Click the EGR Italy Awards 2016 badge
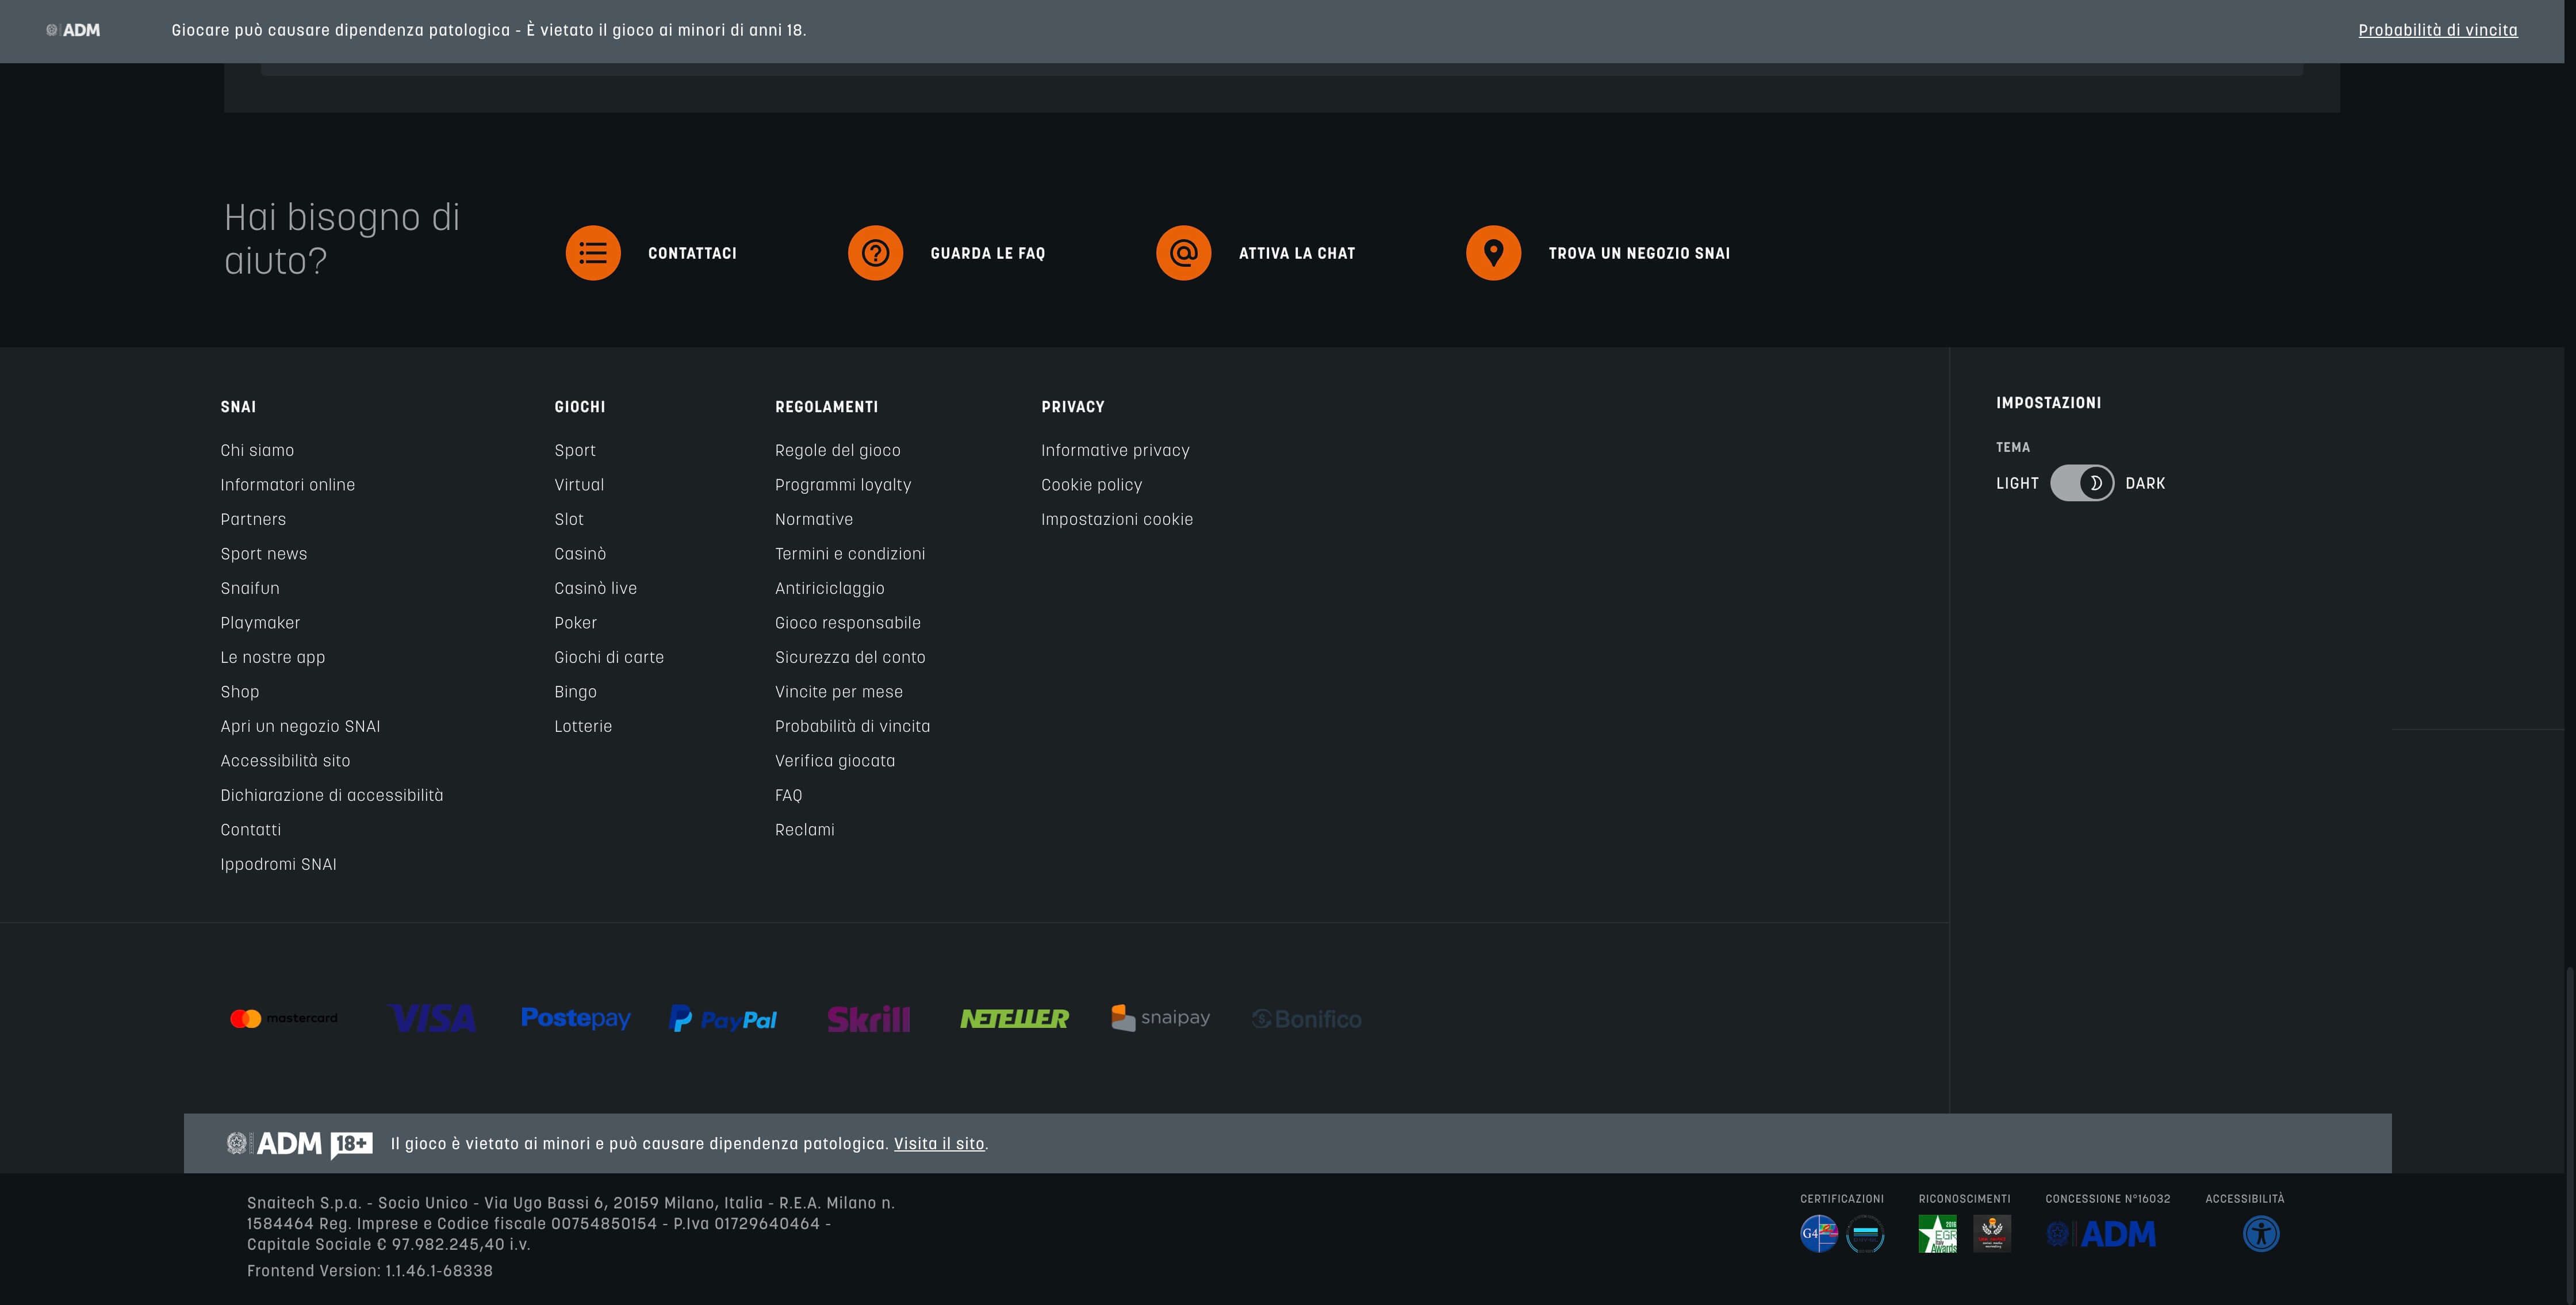This screenshot has height=1305, width=2576. (1937, 1233)
